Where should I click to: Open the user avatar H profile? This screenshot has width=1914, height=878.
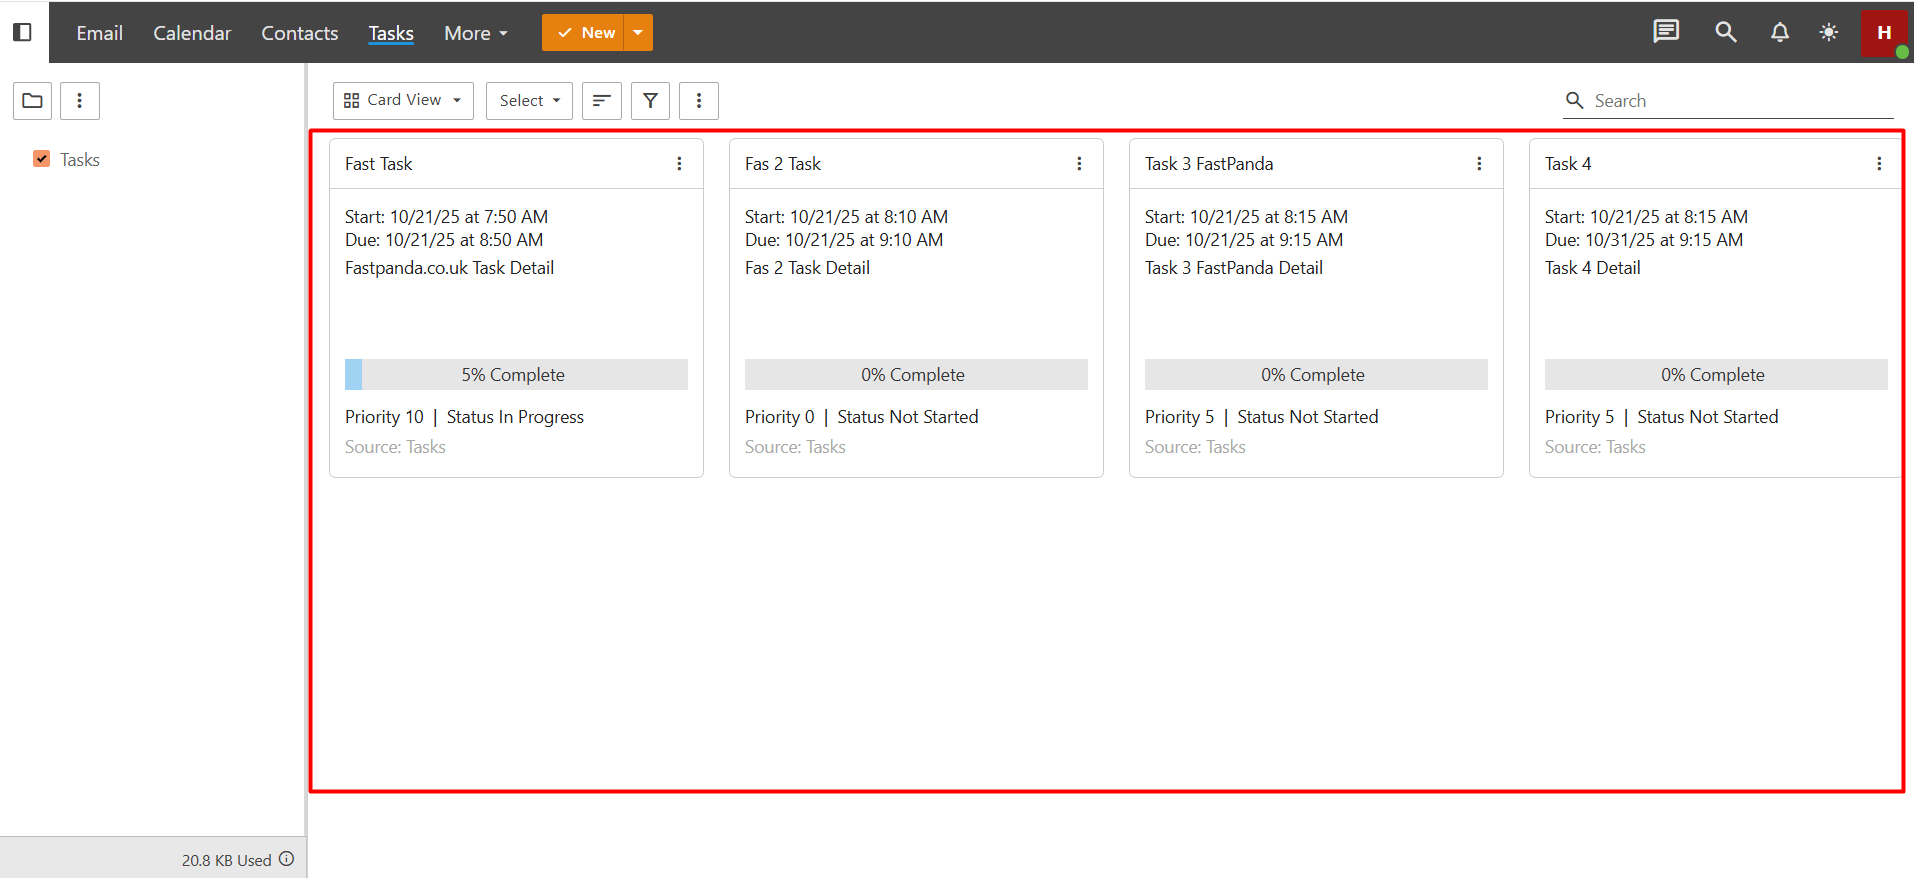tap(1884, 32)
